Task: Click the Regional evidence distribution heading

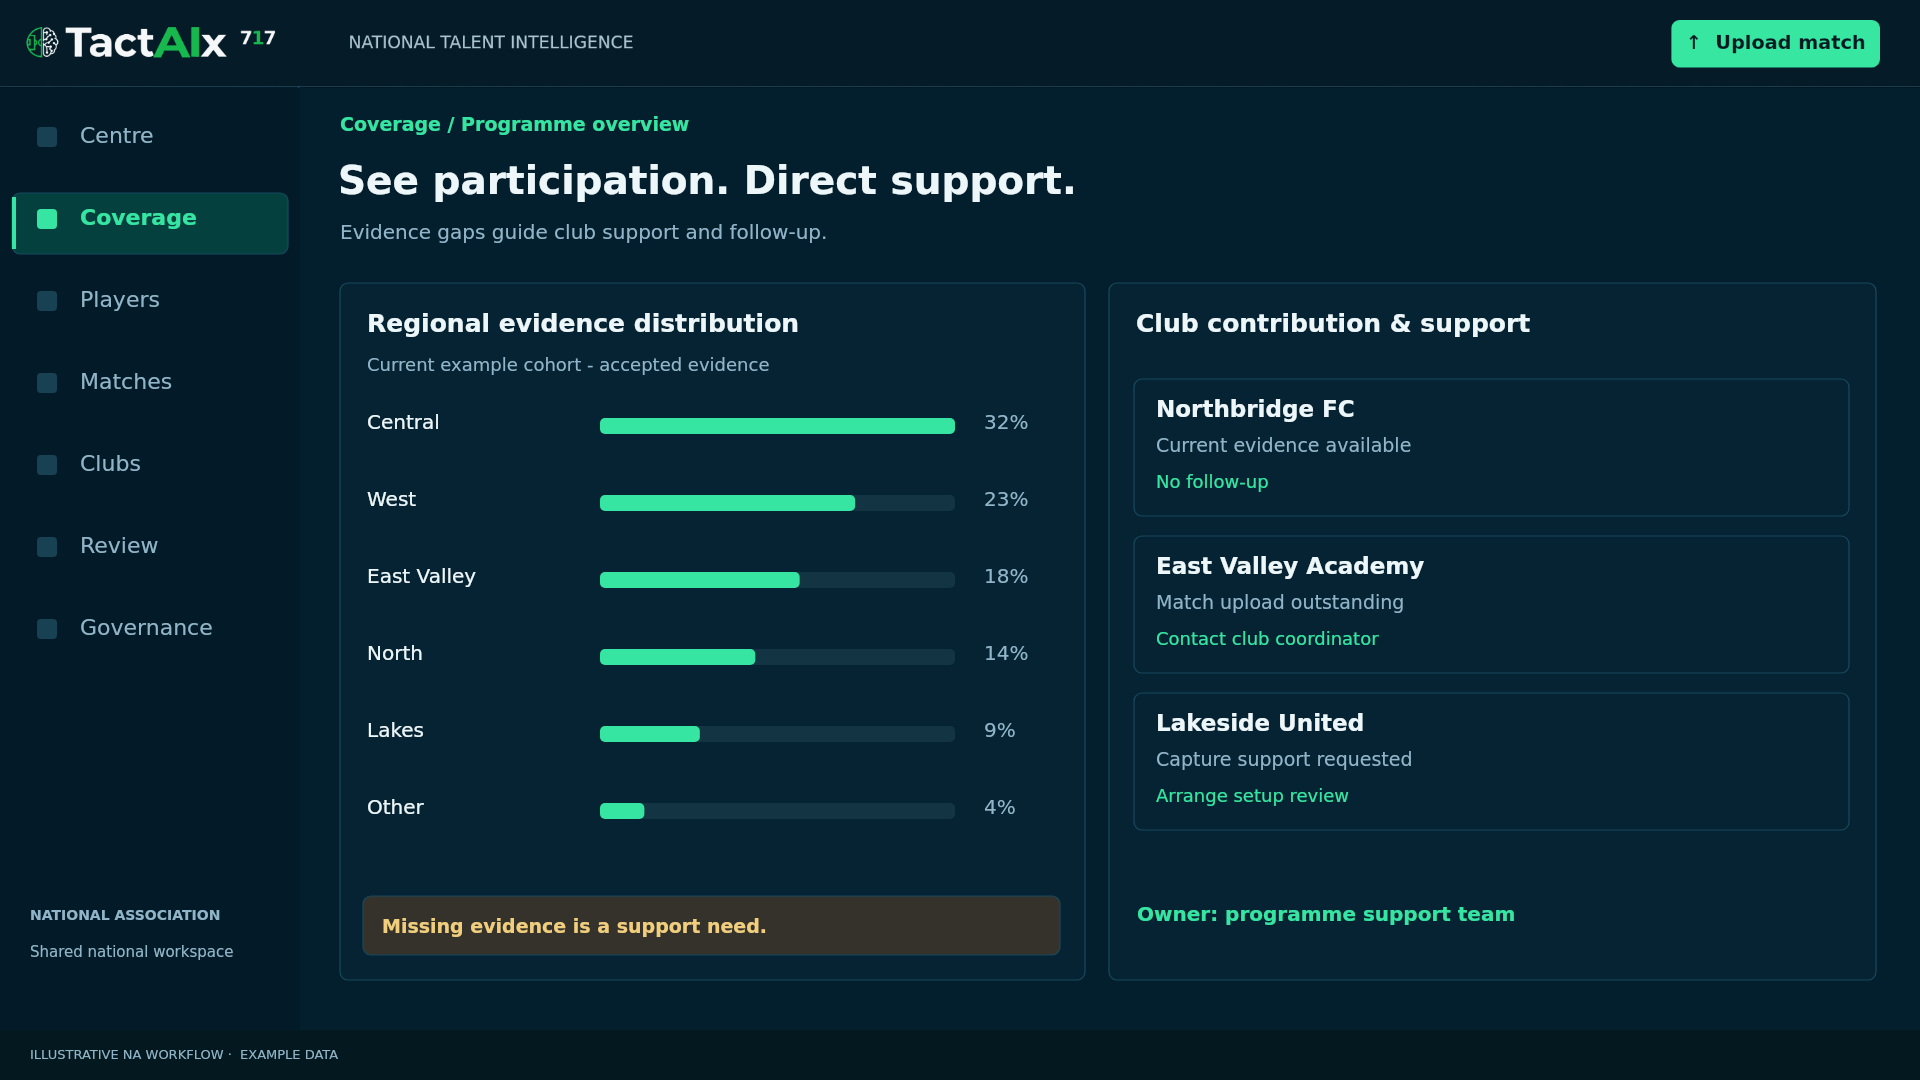Action: (x=583, y=324)
